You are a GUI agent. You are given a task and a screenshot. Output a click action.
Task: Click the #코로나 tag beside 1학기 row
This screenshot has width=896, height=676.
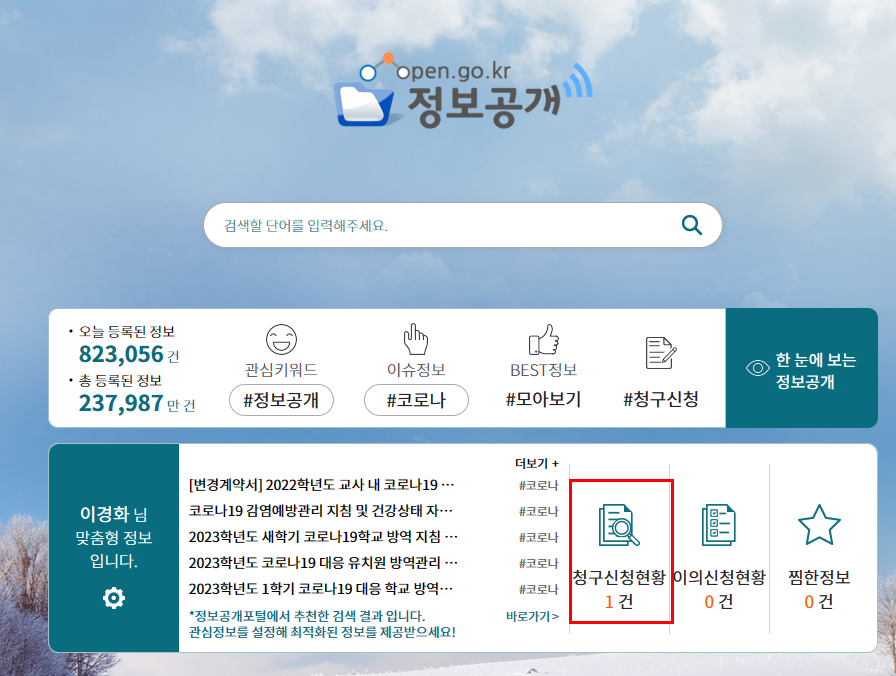click(x=538, y=589)
